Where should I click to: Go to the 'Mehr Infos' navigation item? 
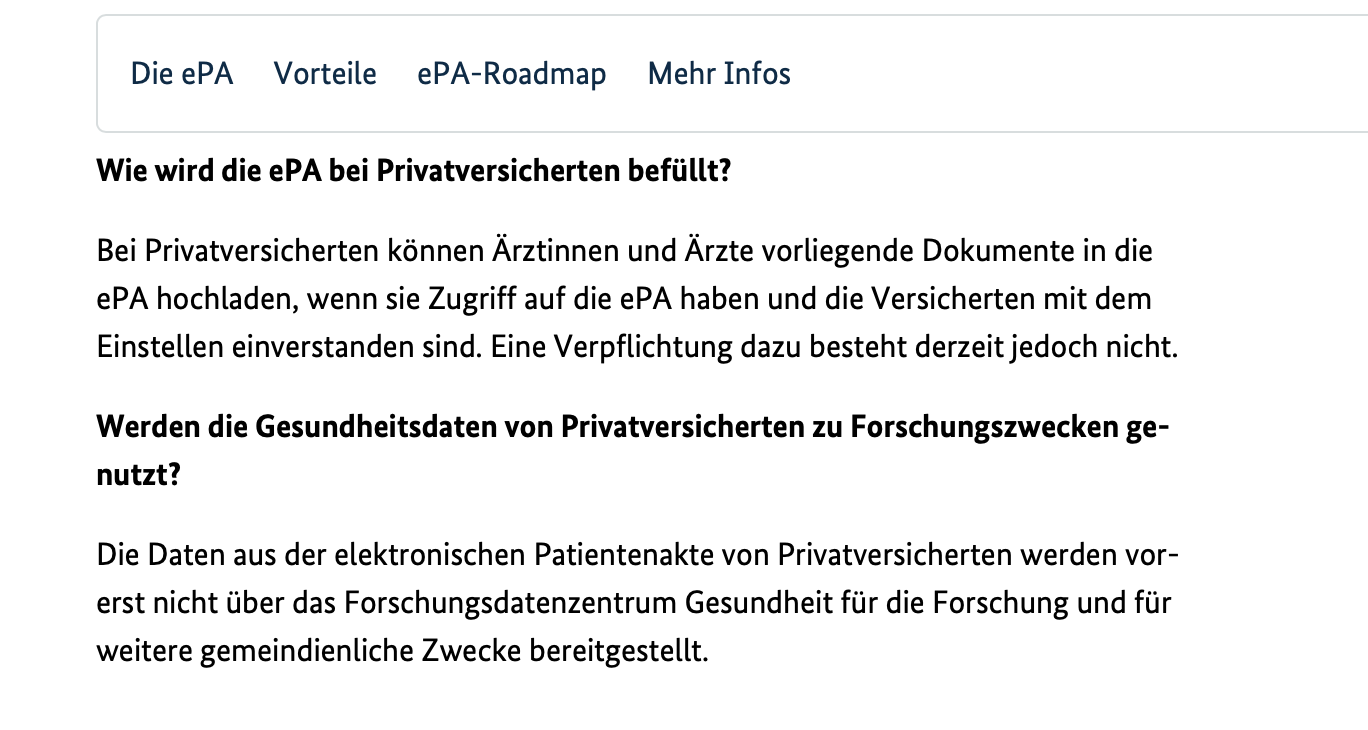click(719, 74)
